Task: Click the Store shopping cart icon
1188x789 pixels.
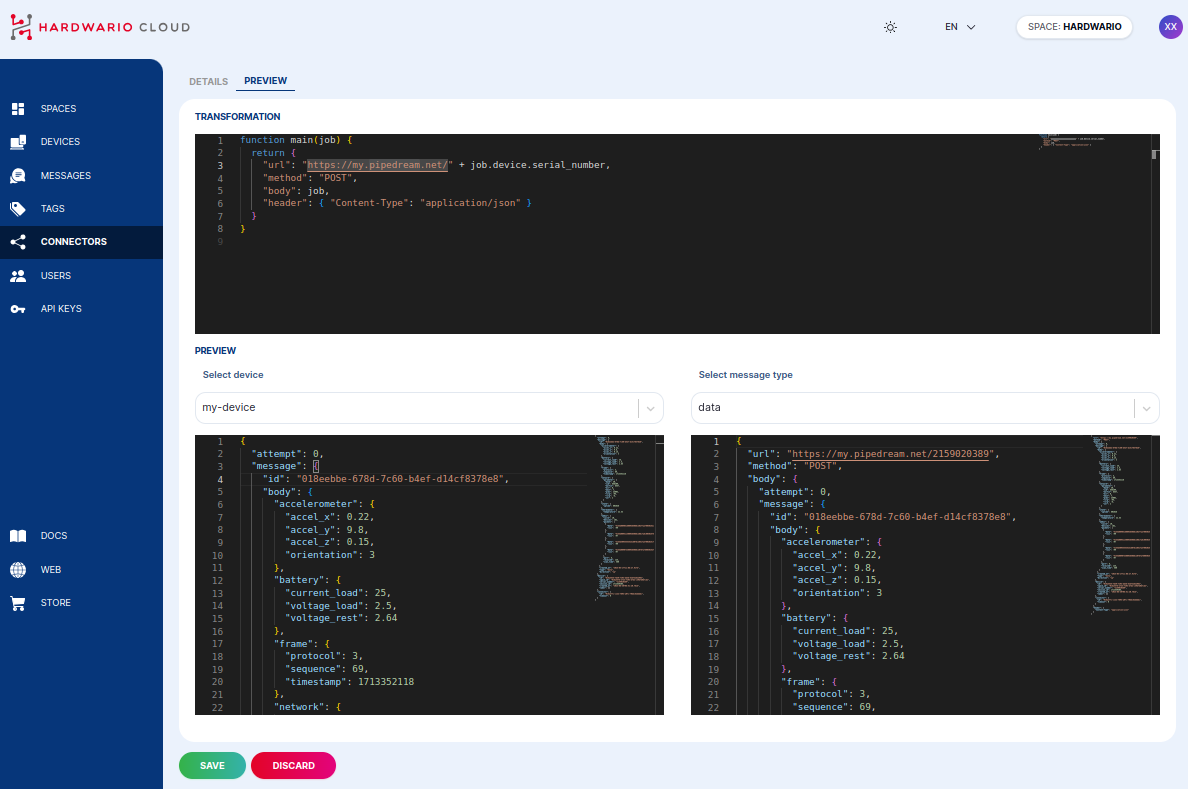Action: (x=18, y=603)
